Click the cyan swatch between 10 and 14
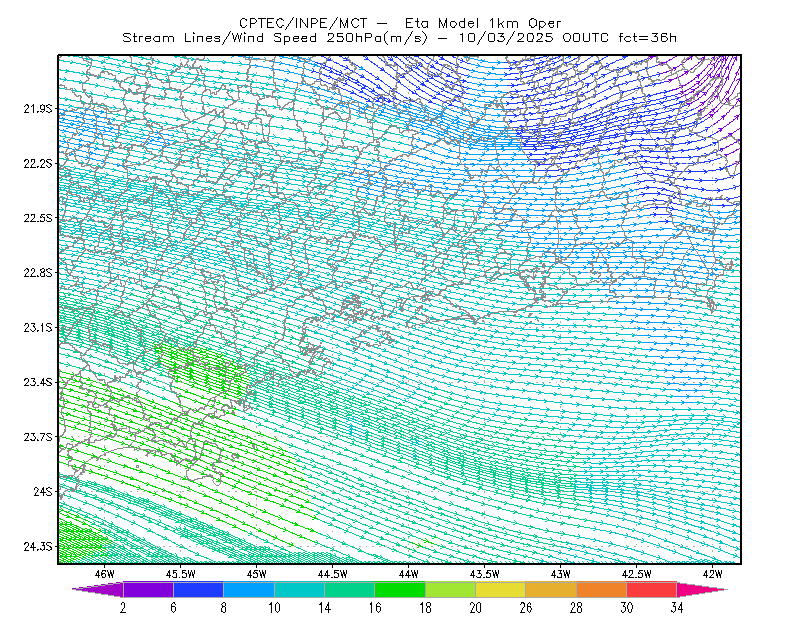Viewport: 800px width, 618px height. tap(299, 589)
